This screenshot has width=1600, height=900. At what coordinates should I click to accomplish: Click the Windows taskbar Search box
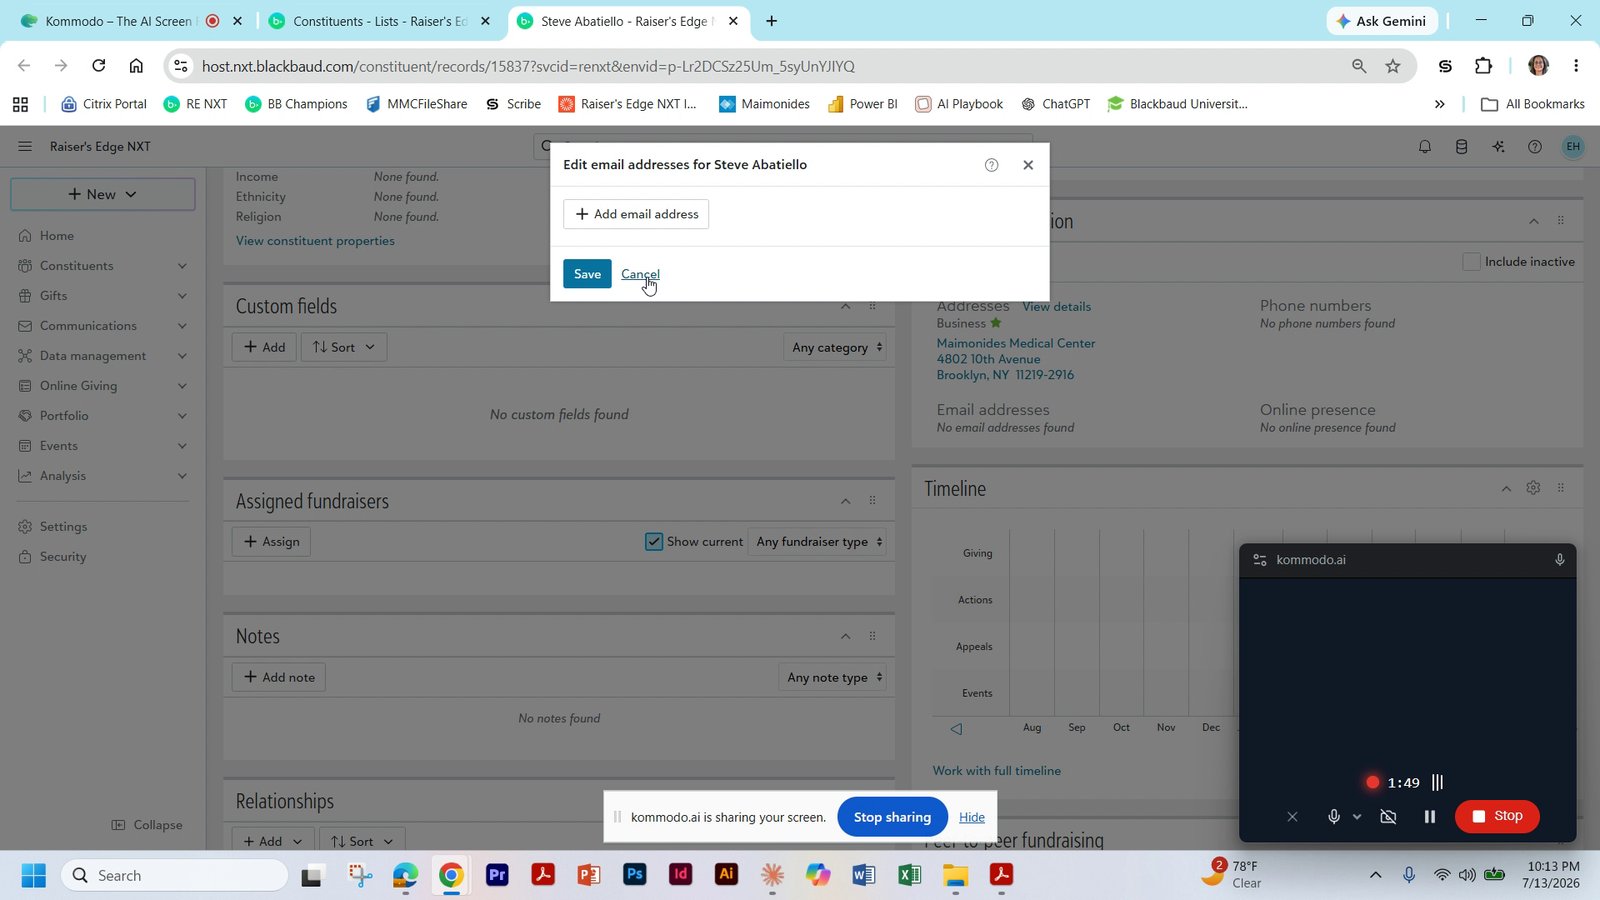coord(175,876)
